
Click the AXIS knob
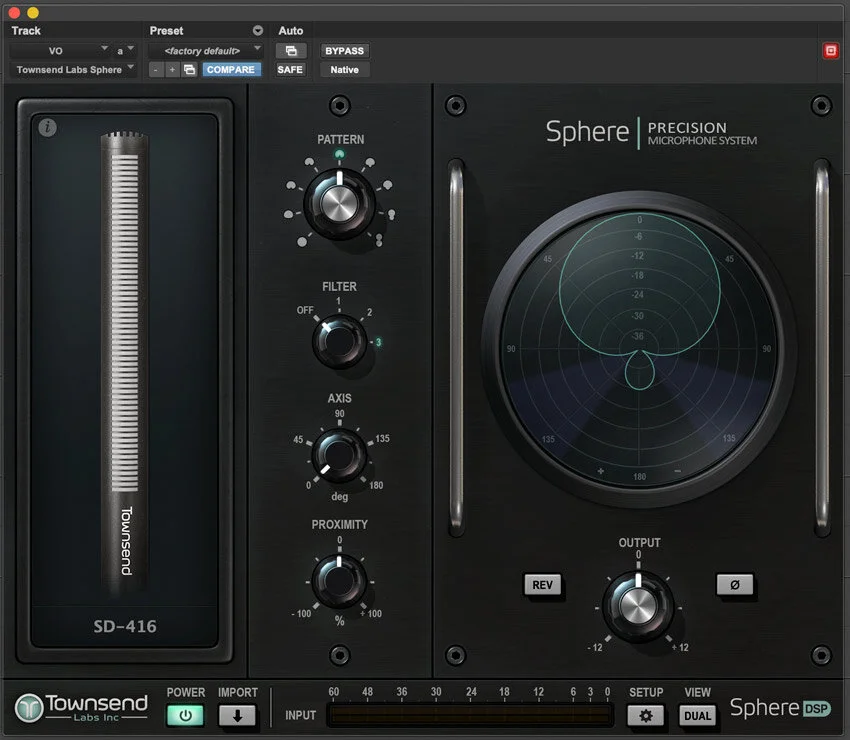click(x=339, y=455)
